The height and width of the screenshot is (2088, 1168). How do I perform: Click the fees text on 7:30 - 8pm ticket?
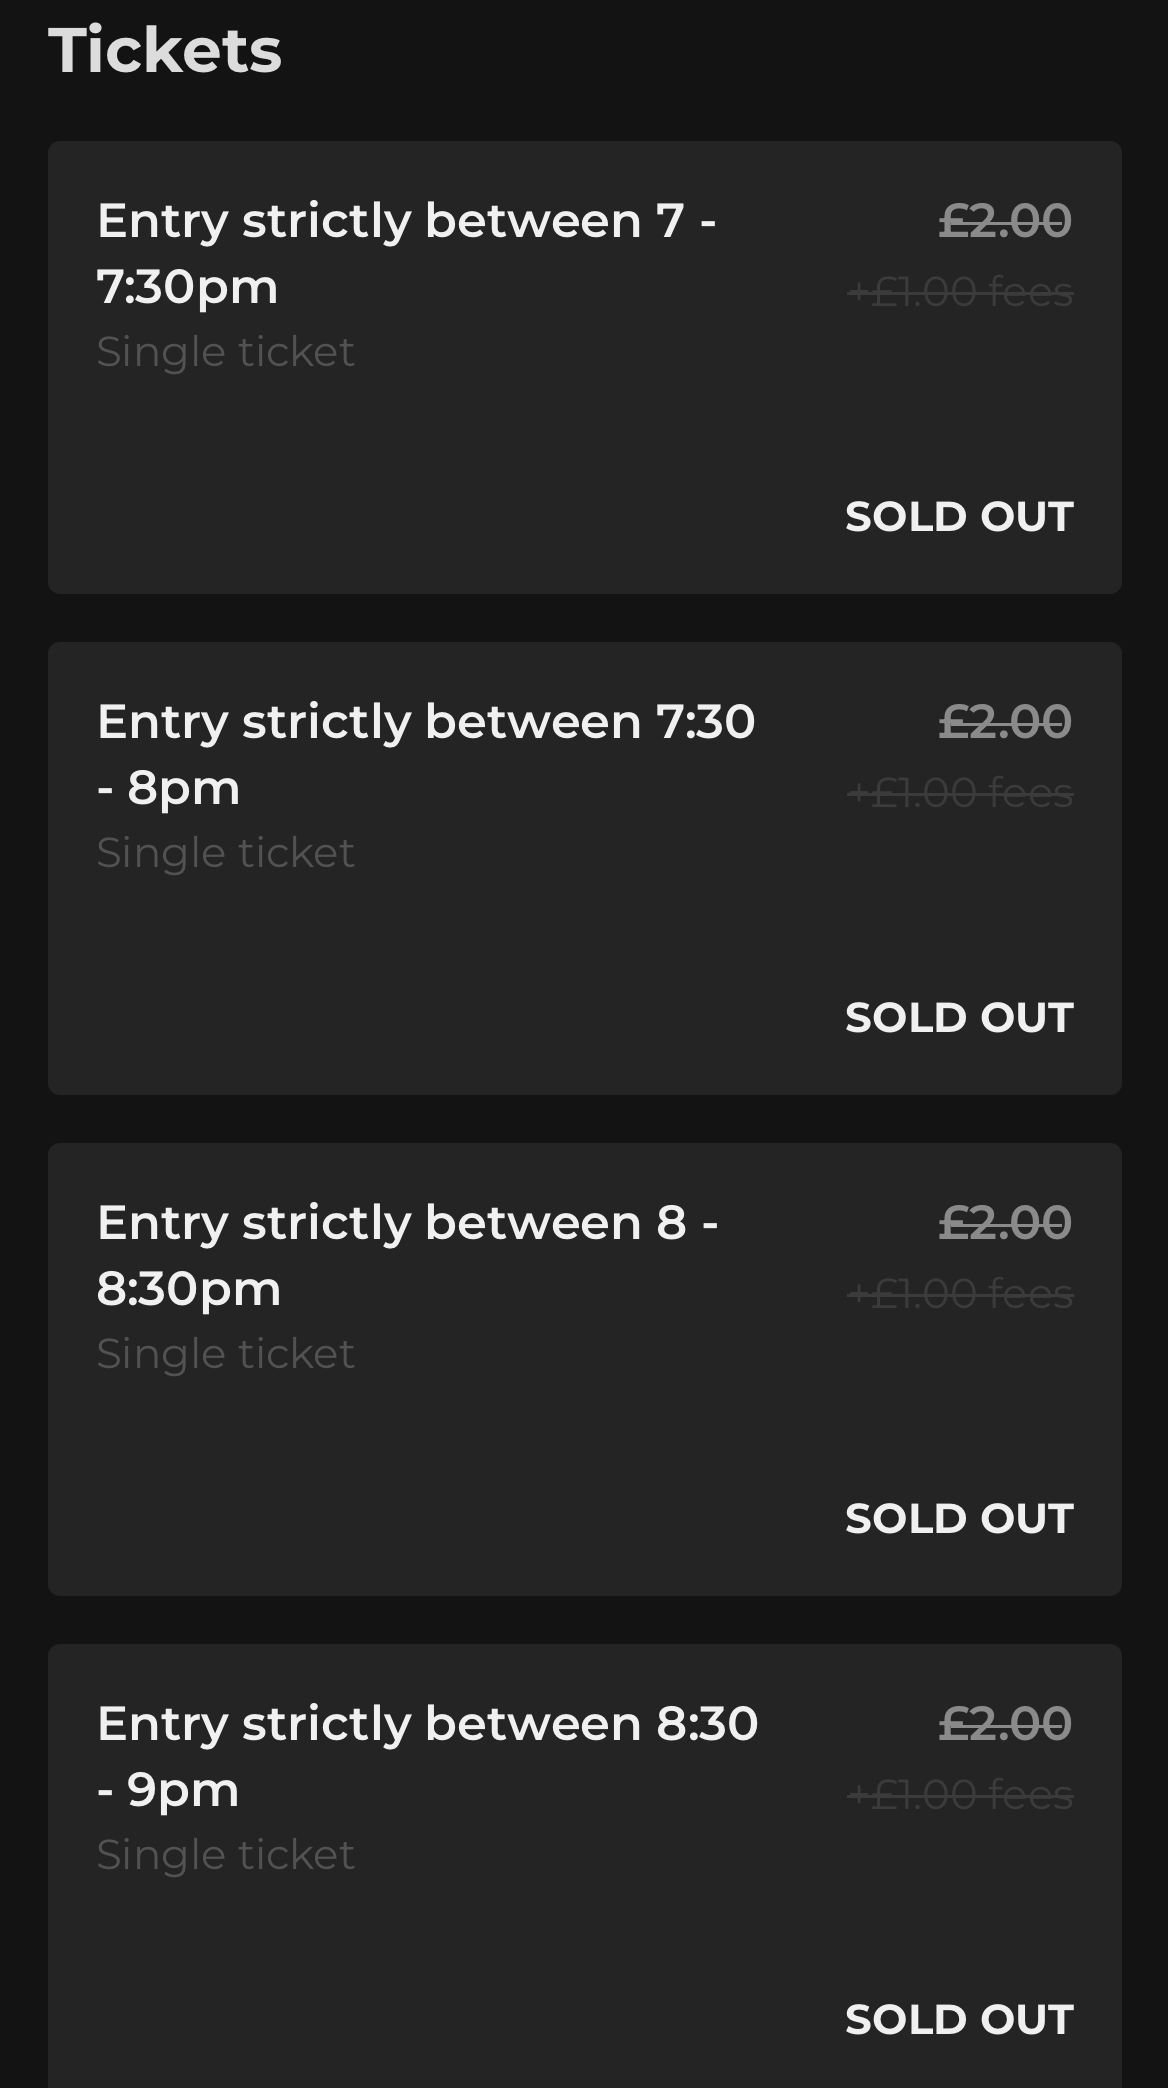960,793
